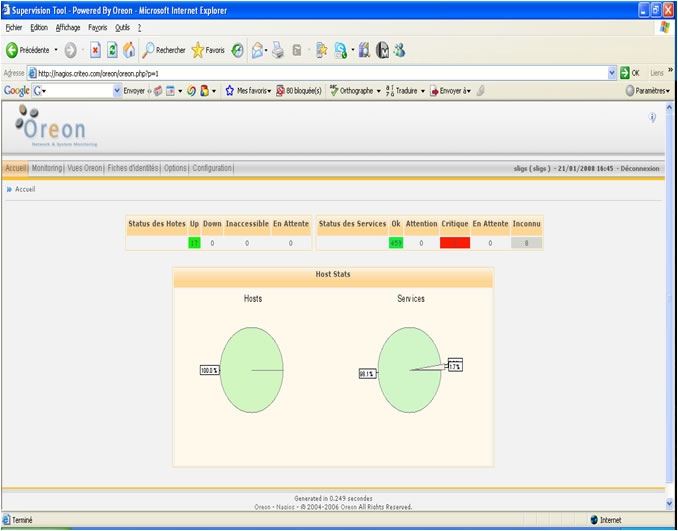Image resolution: width=678 pixels, height=531 pixels.
Task: Open the Monitoring tab
Action: [x=46, y=168]
